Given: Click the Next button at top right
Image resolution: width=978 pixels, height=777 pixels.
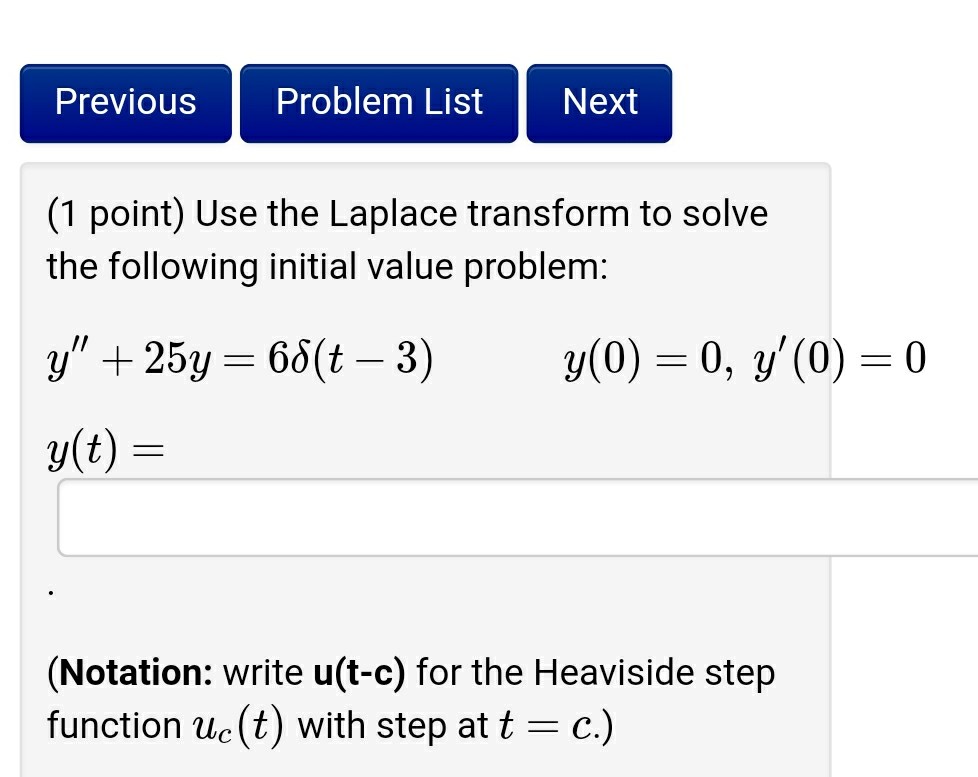Looking at the screenshot, I should coord(599,101).
